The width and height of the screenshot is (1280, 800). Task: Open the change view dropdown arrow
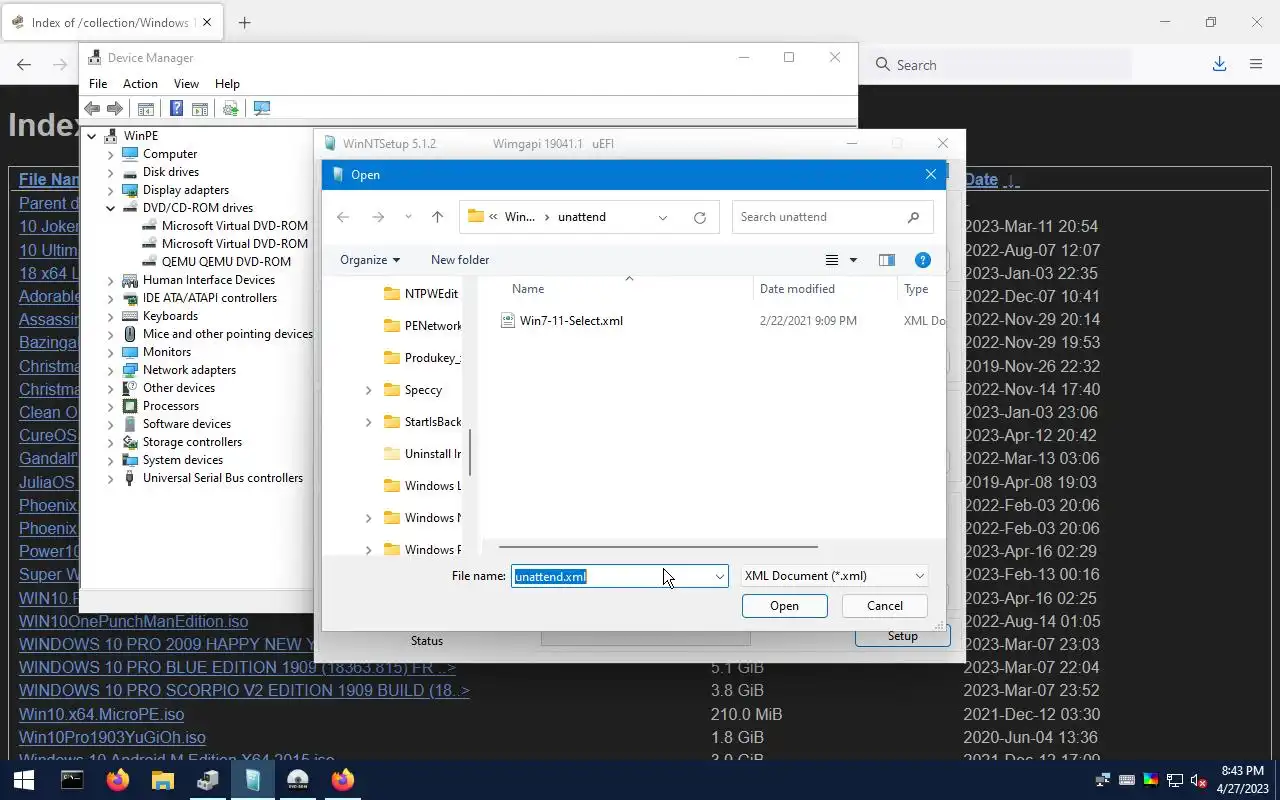pyautogui.click(x=853, y=260)
